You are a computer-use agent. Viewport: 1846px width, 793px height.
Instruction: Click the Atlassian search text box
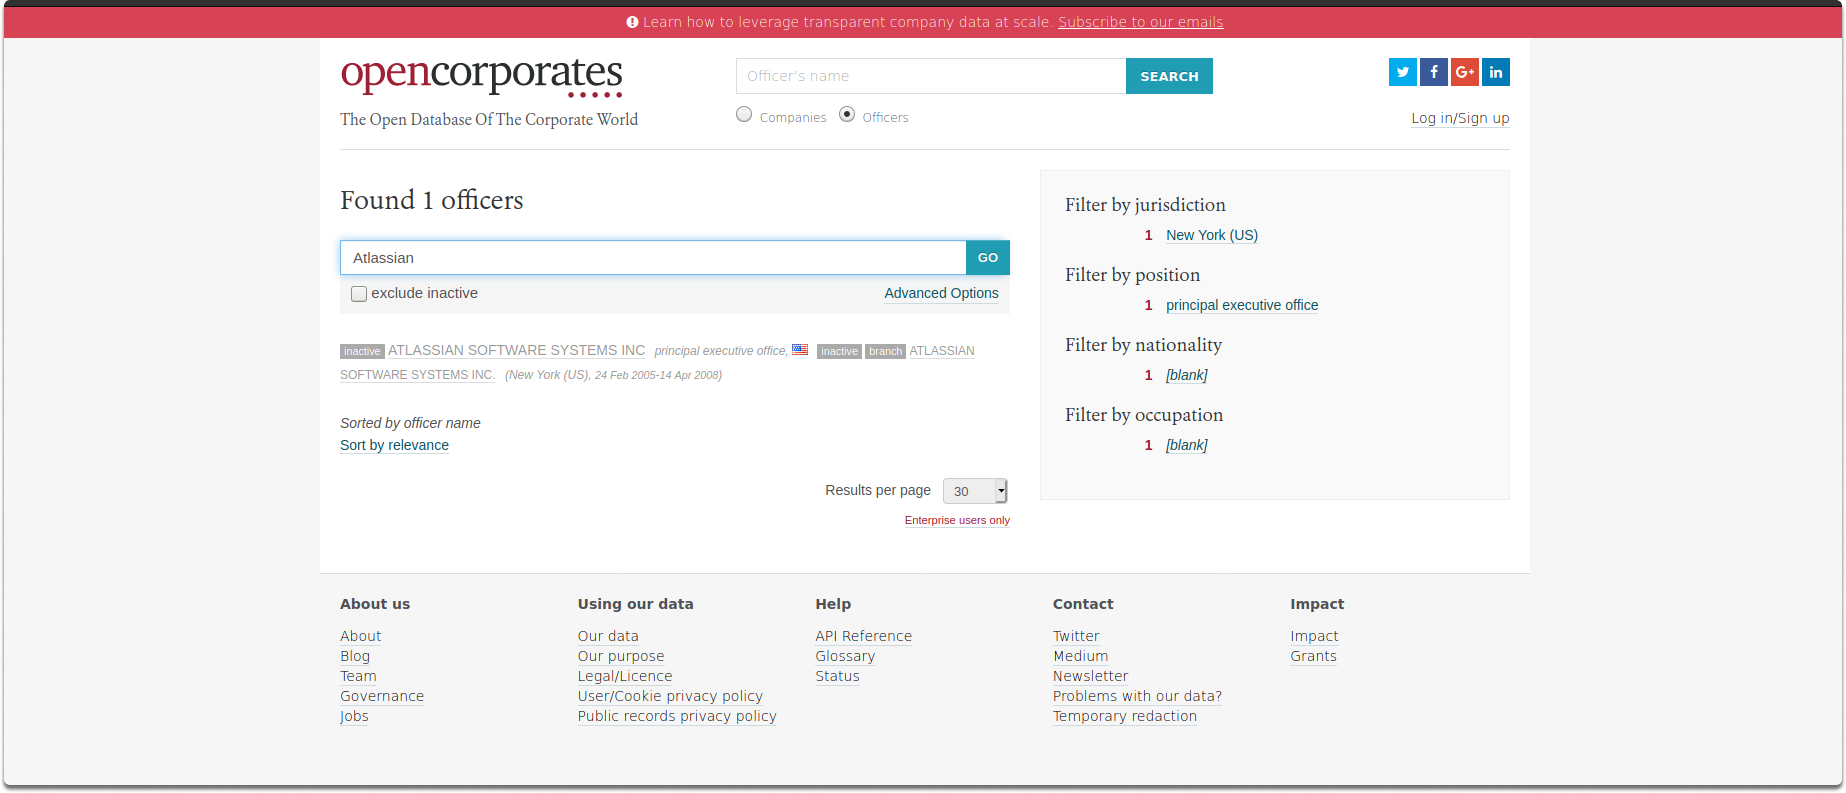(x=653, y=258)
